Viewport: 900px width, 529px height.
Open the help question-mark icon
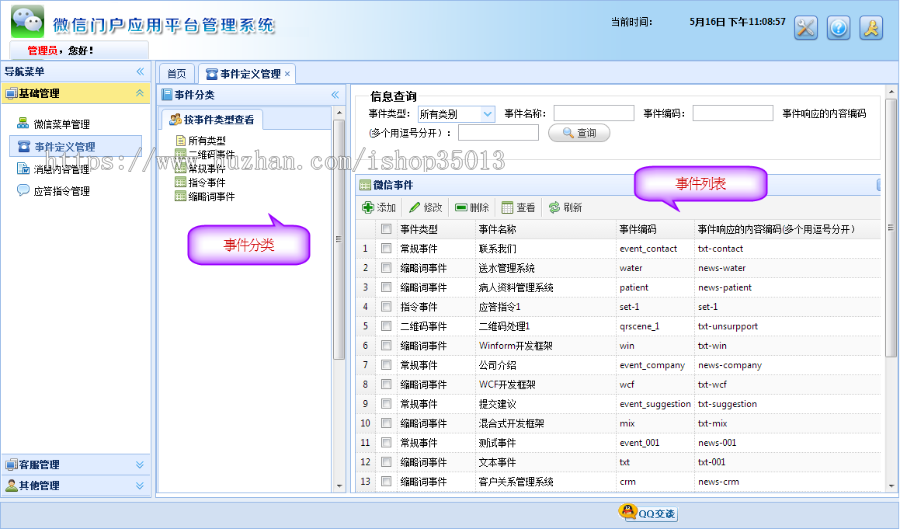[x=838, y=28]
